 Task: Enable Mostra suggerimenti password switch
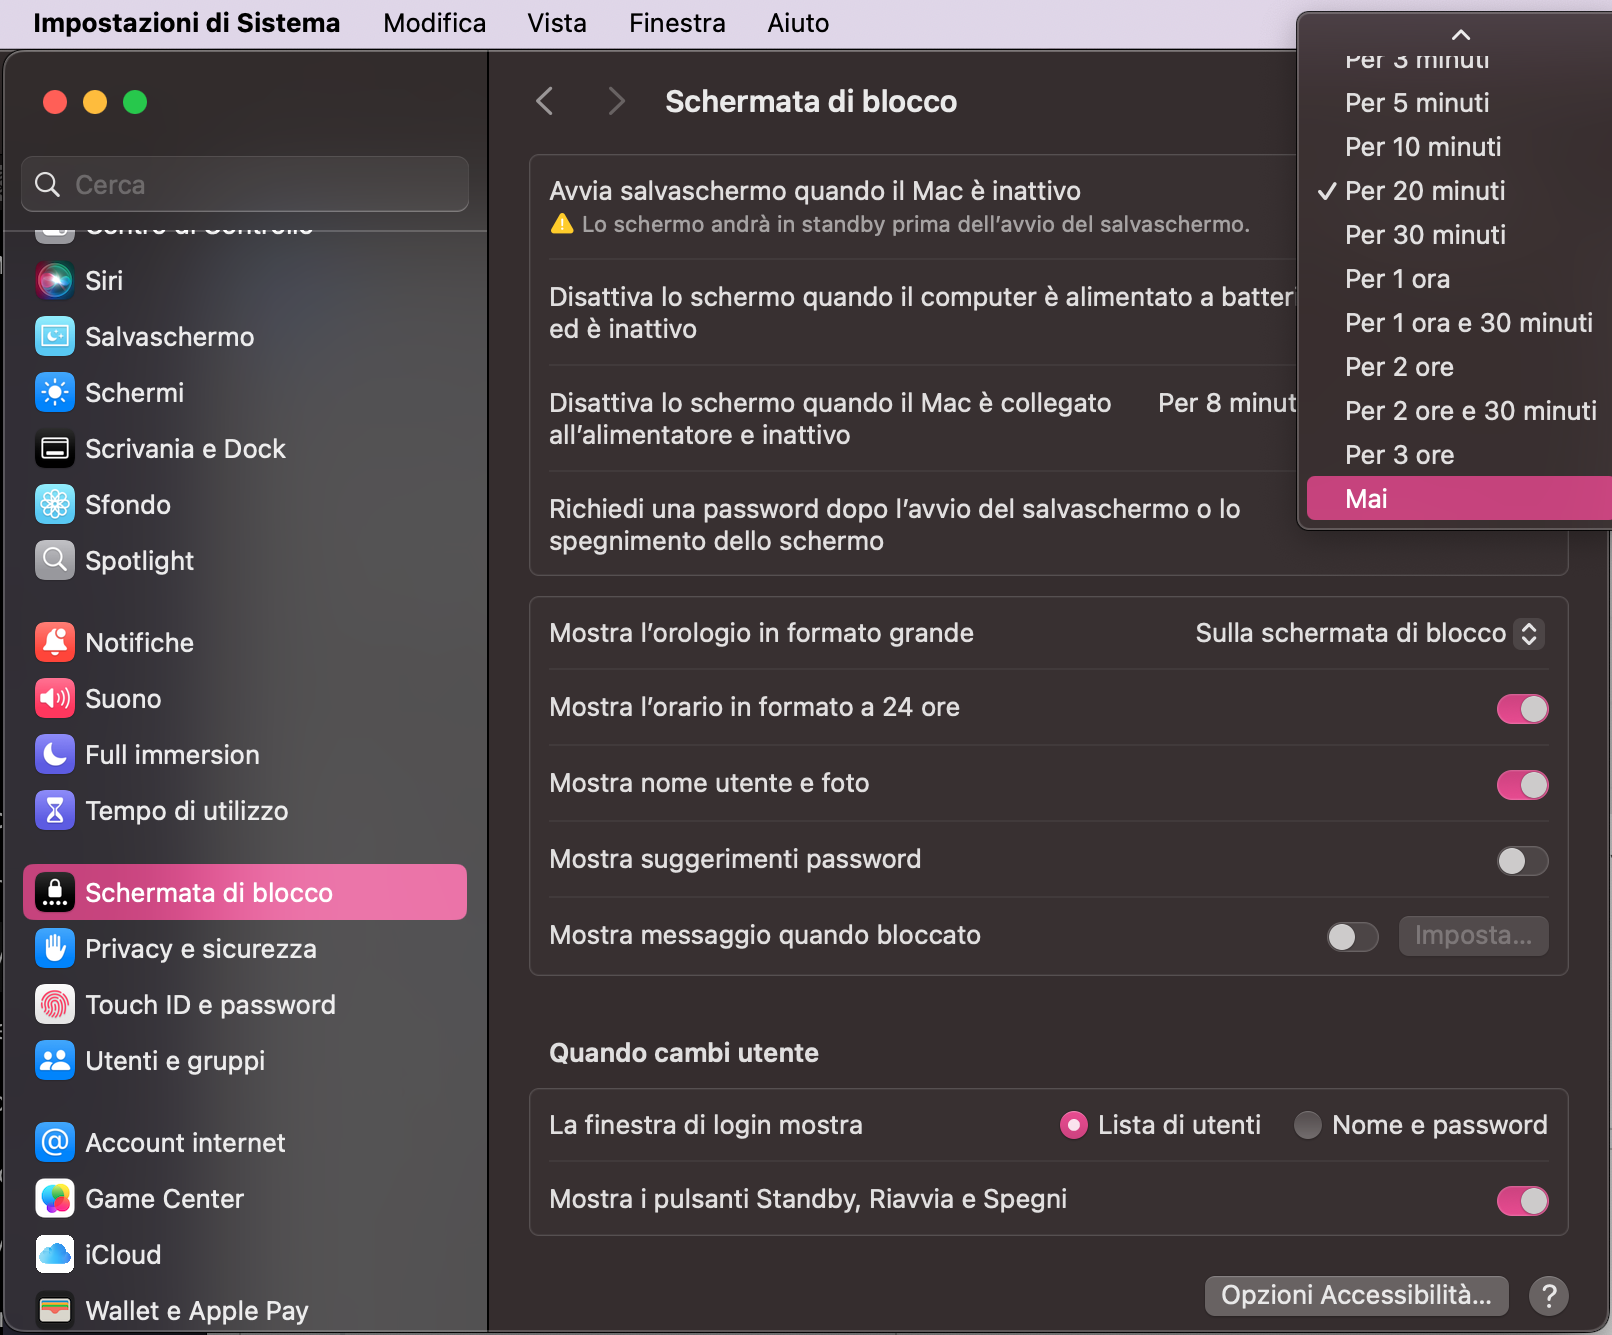1522,861
